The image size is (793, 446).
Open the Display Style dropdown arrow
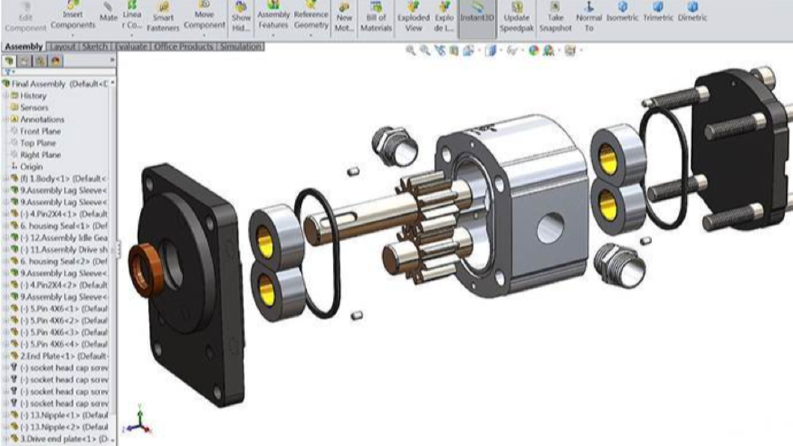(x=500, y=50)
